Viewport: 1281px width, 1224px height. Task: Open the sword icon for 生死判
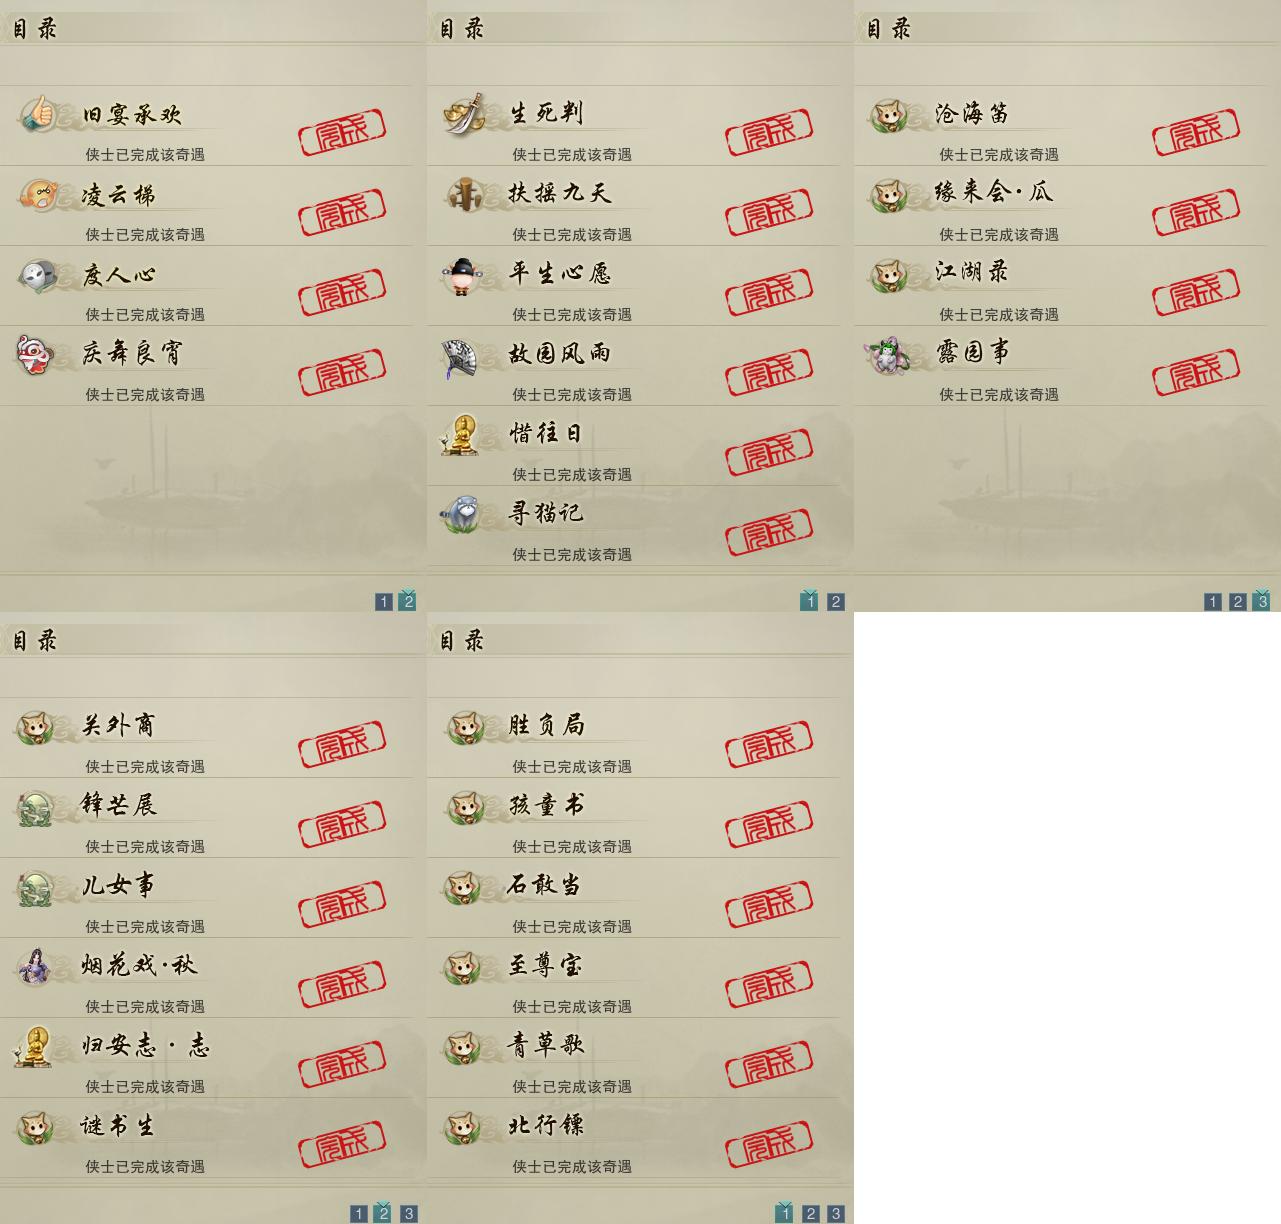[464, 113]
